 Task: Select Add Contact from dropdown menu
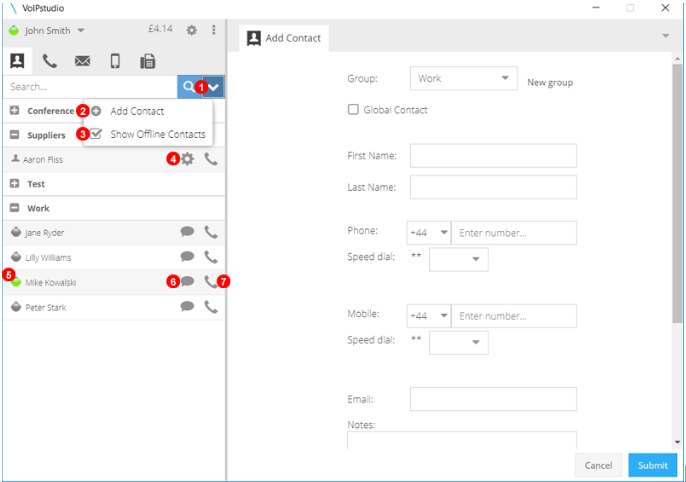[136, 111]
